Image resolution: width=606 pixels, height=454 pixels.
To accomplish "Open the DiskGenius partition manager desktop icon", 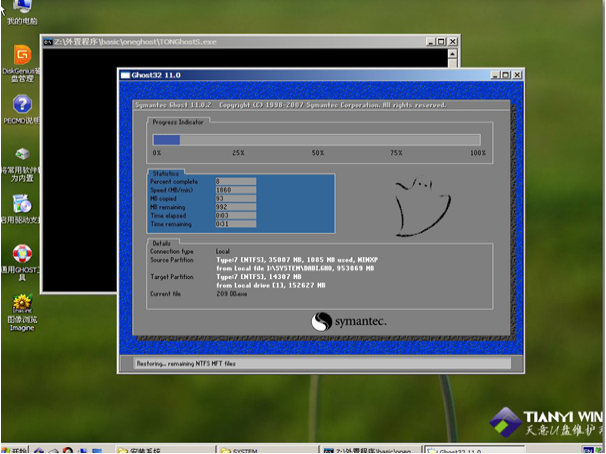I will (21, 58).
